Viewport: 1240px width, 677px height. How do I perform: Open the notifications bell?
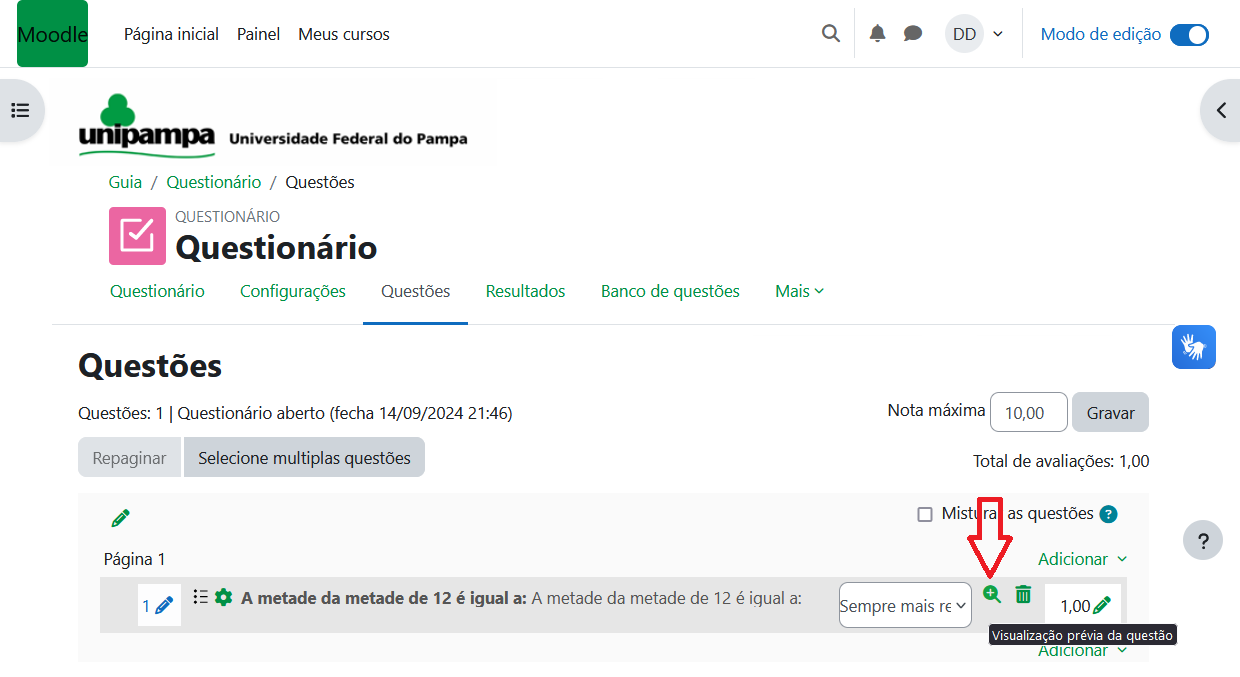(877, 34)
